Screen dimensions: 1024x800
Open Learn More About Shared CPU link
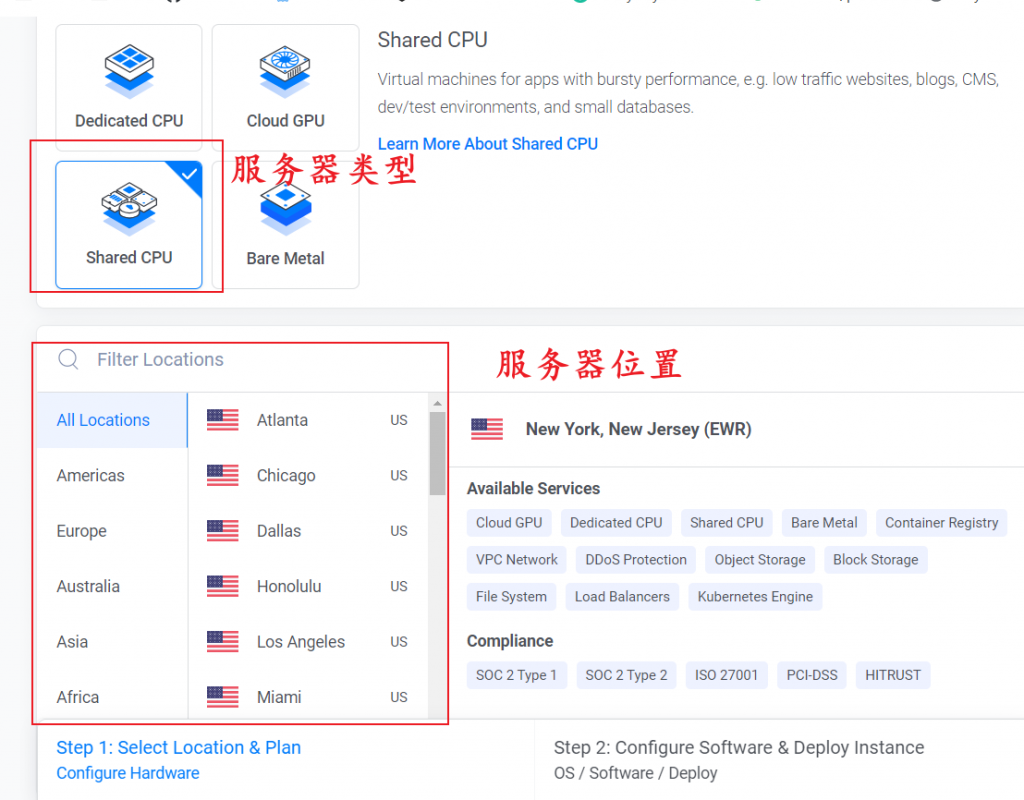[x=487, y=144]
